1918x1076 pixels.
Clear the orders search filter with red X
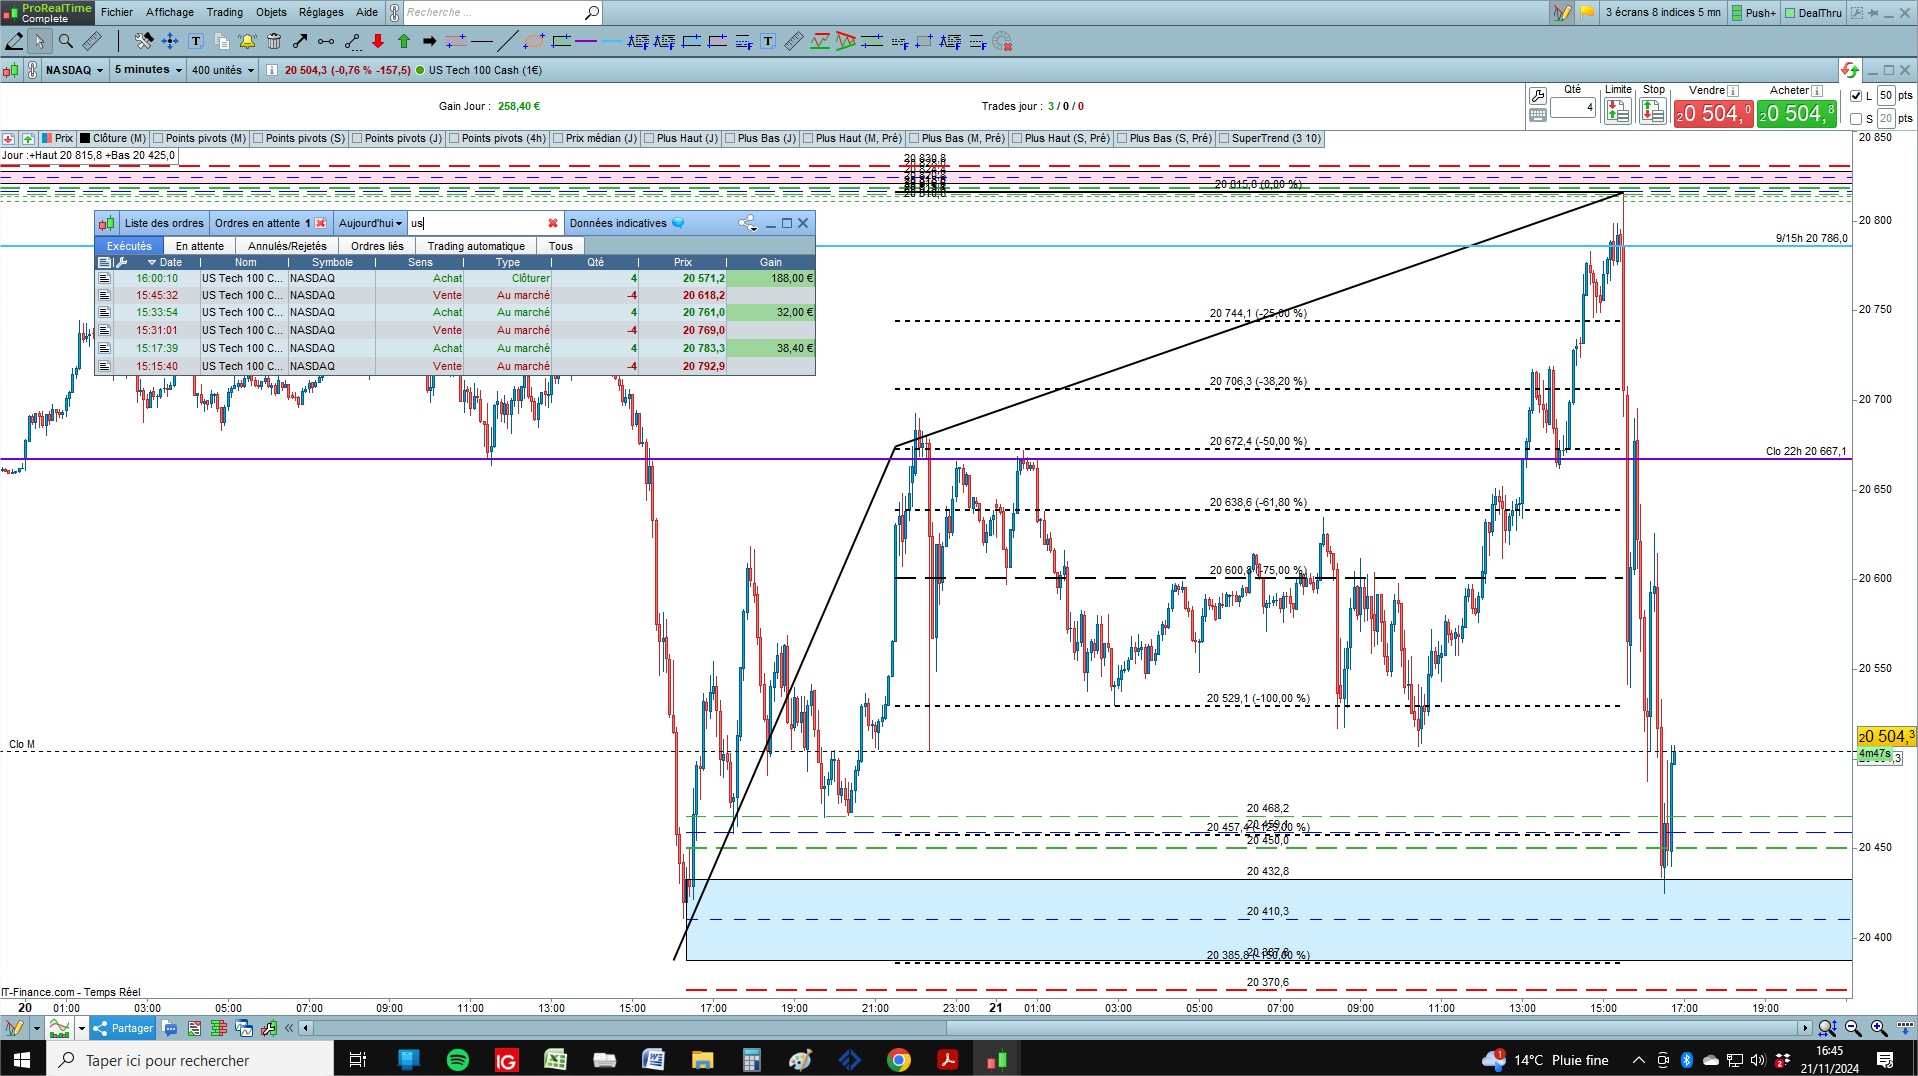click(552, 223)
